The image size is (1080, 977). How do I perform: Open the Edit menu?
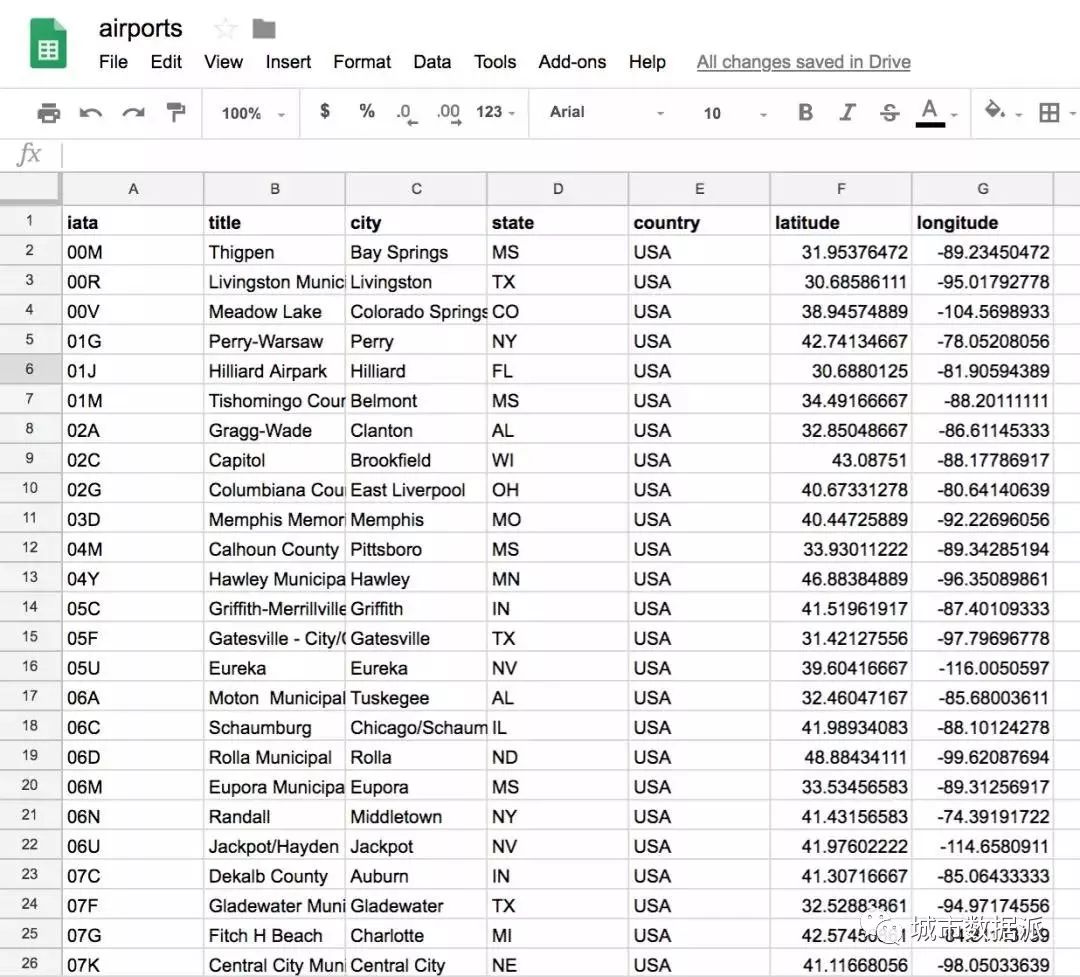(x=166, y=62)
